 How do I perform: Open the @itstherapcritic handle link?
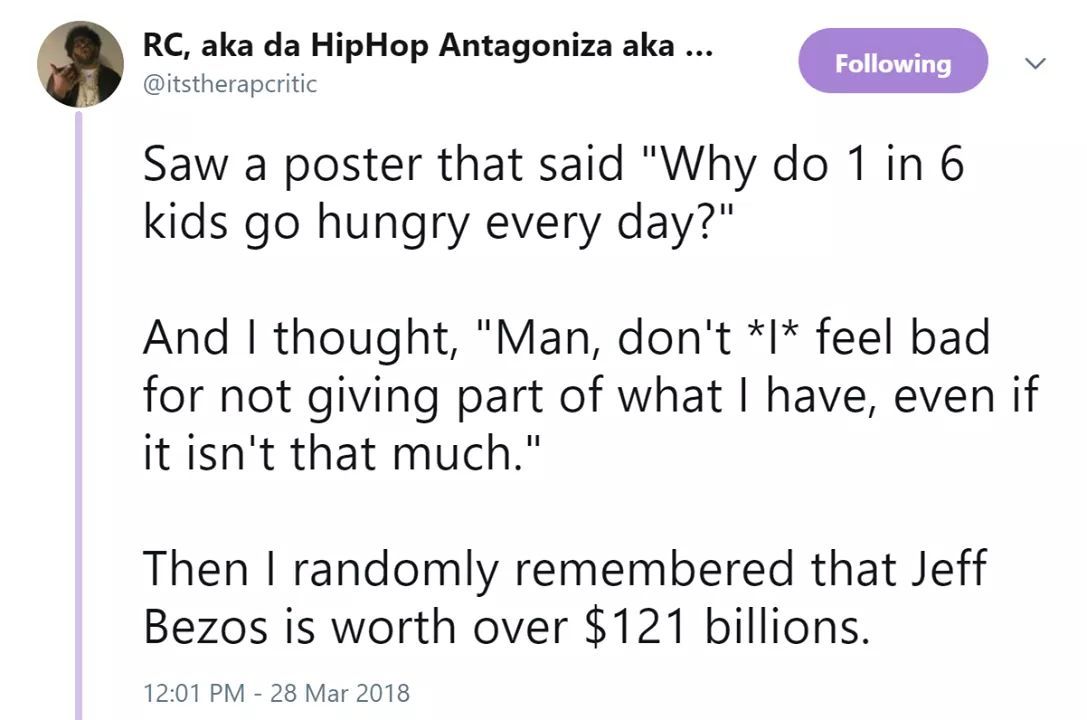(230, 85)
